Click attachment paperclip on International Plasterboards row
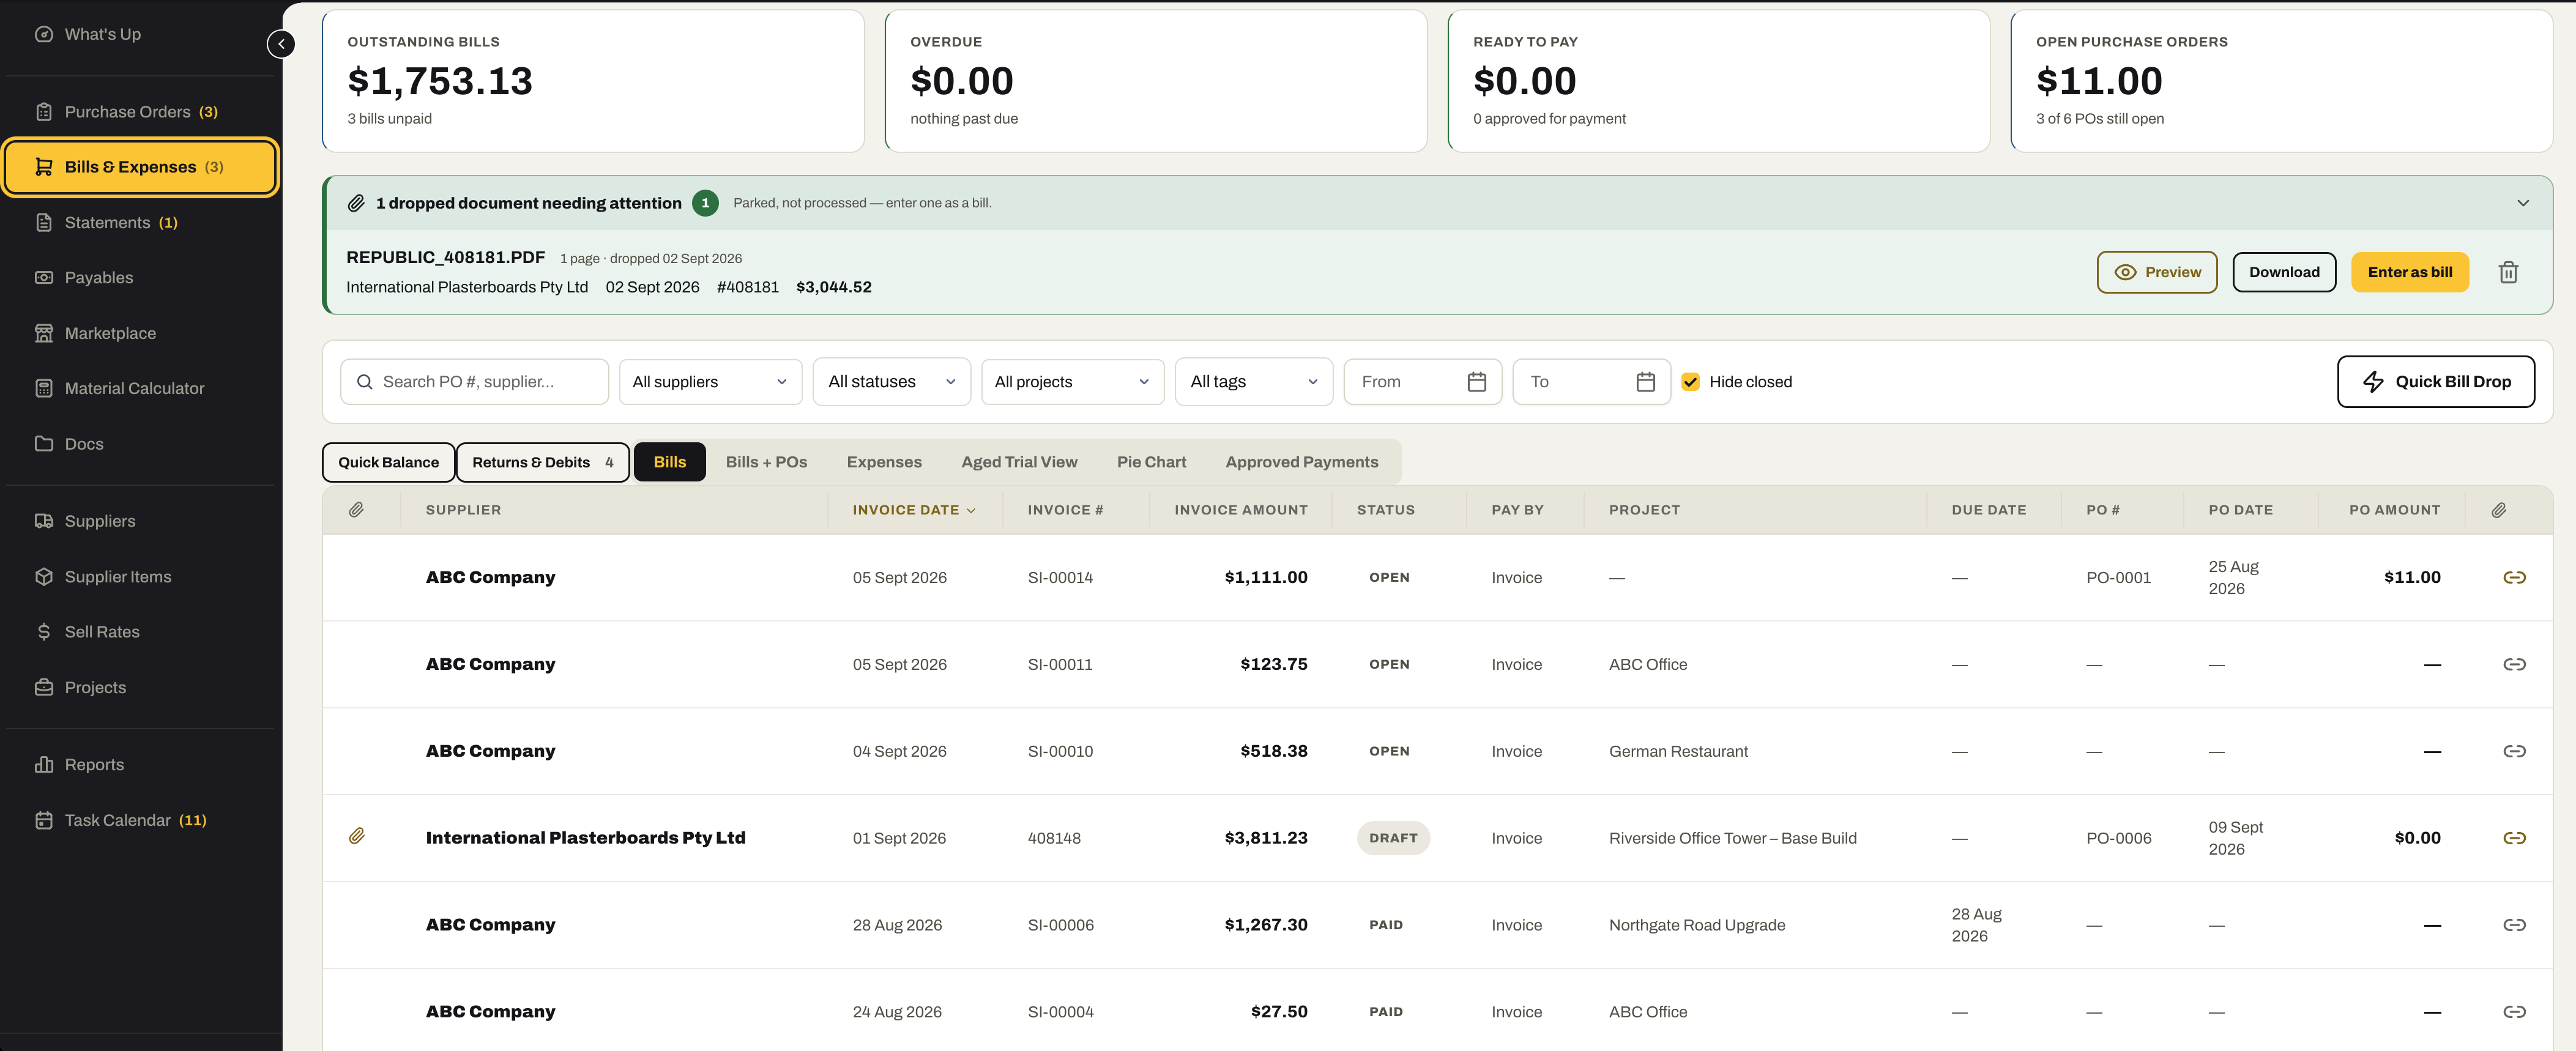2576x1051 pixels. 357,836
